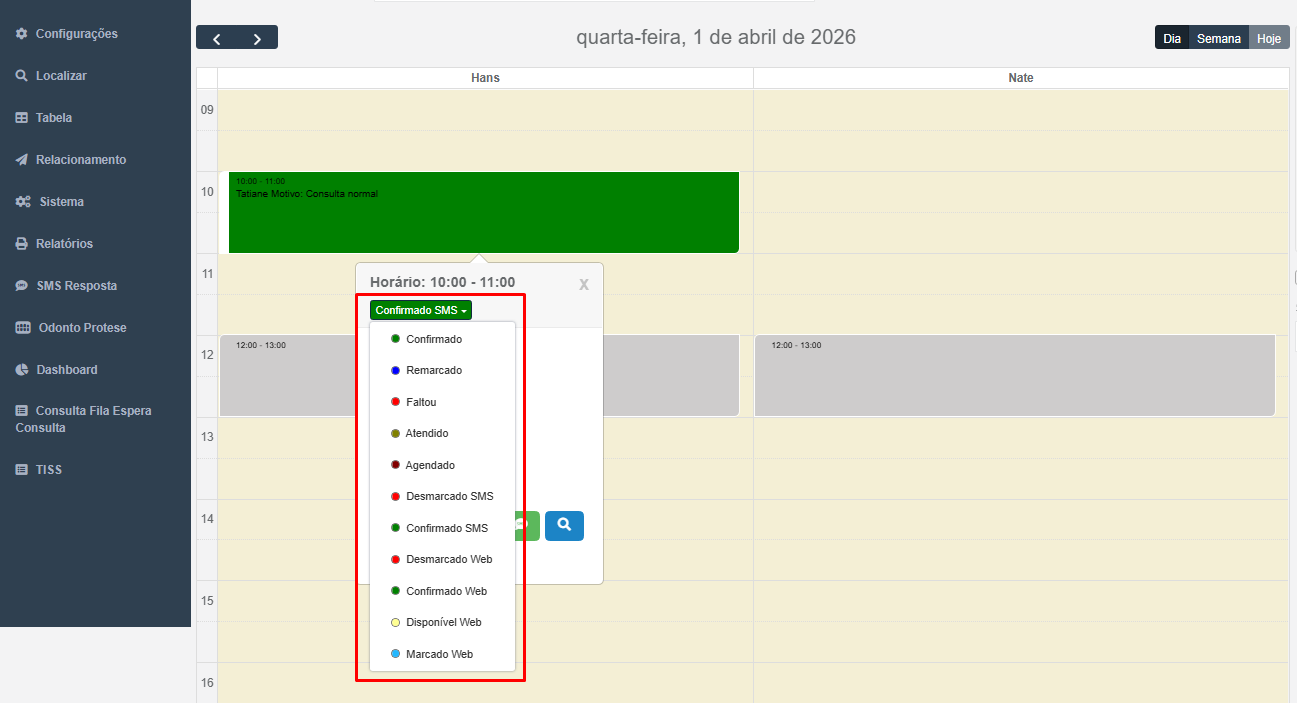Viewport: 1297px width, 703px height.
Task: Close the Horário popup with X
Action: pyautogui.click(x=584, y=285)
